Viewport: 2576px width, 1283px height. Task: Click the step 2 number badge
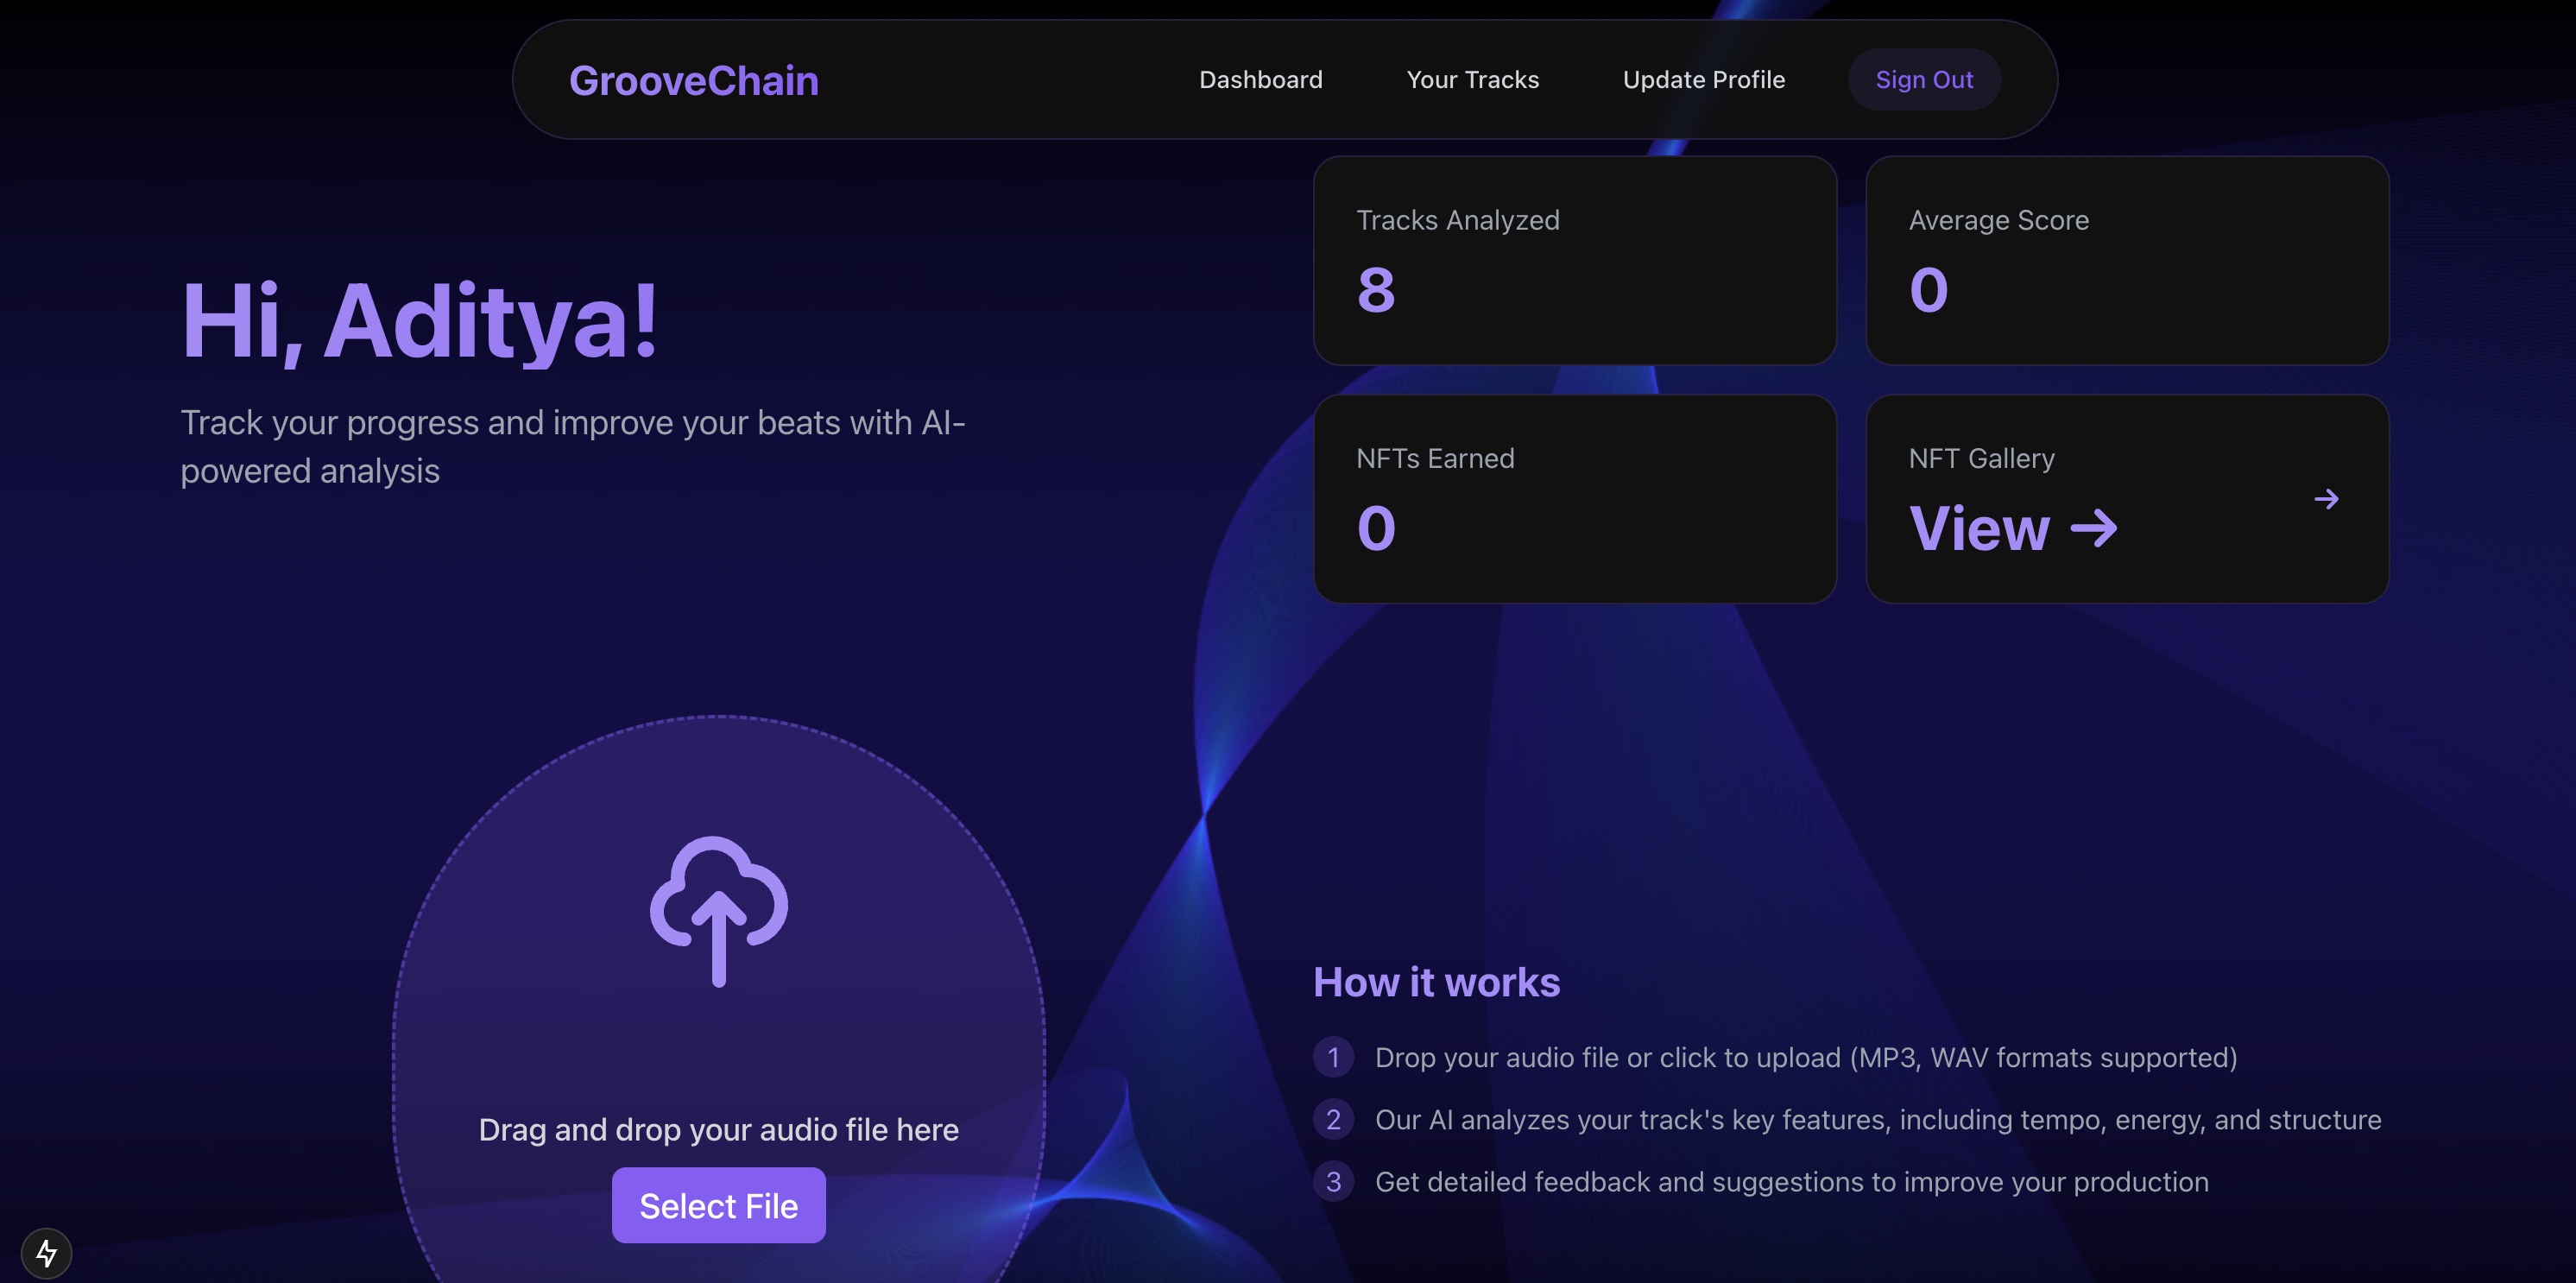point(1333,1119)
